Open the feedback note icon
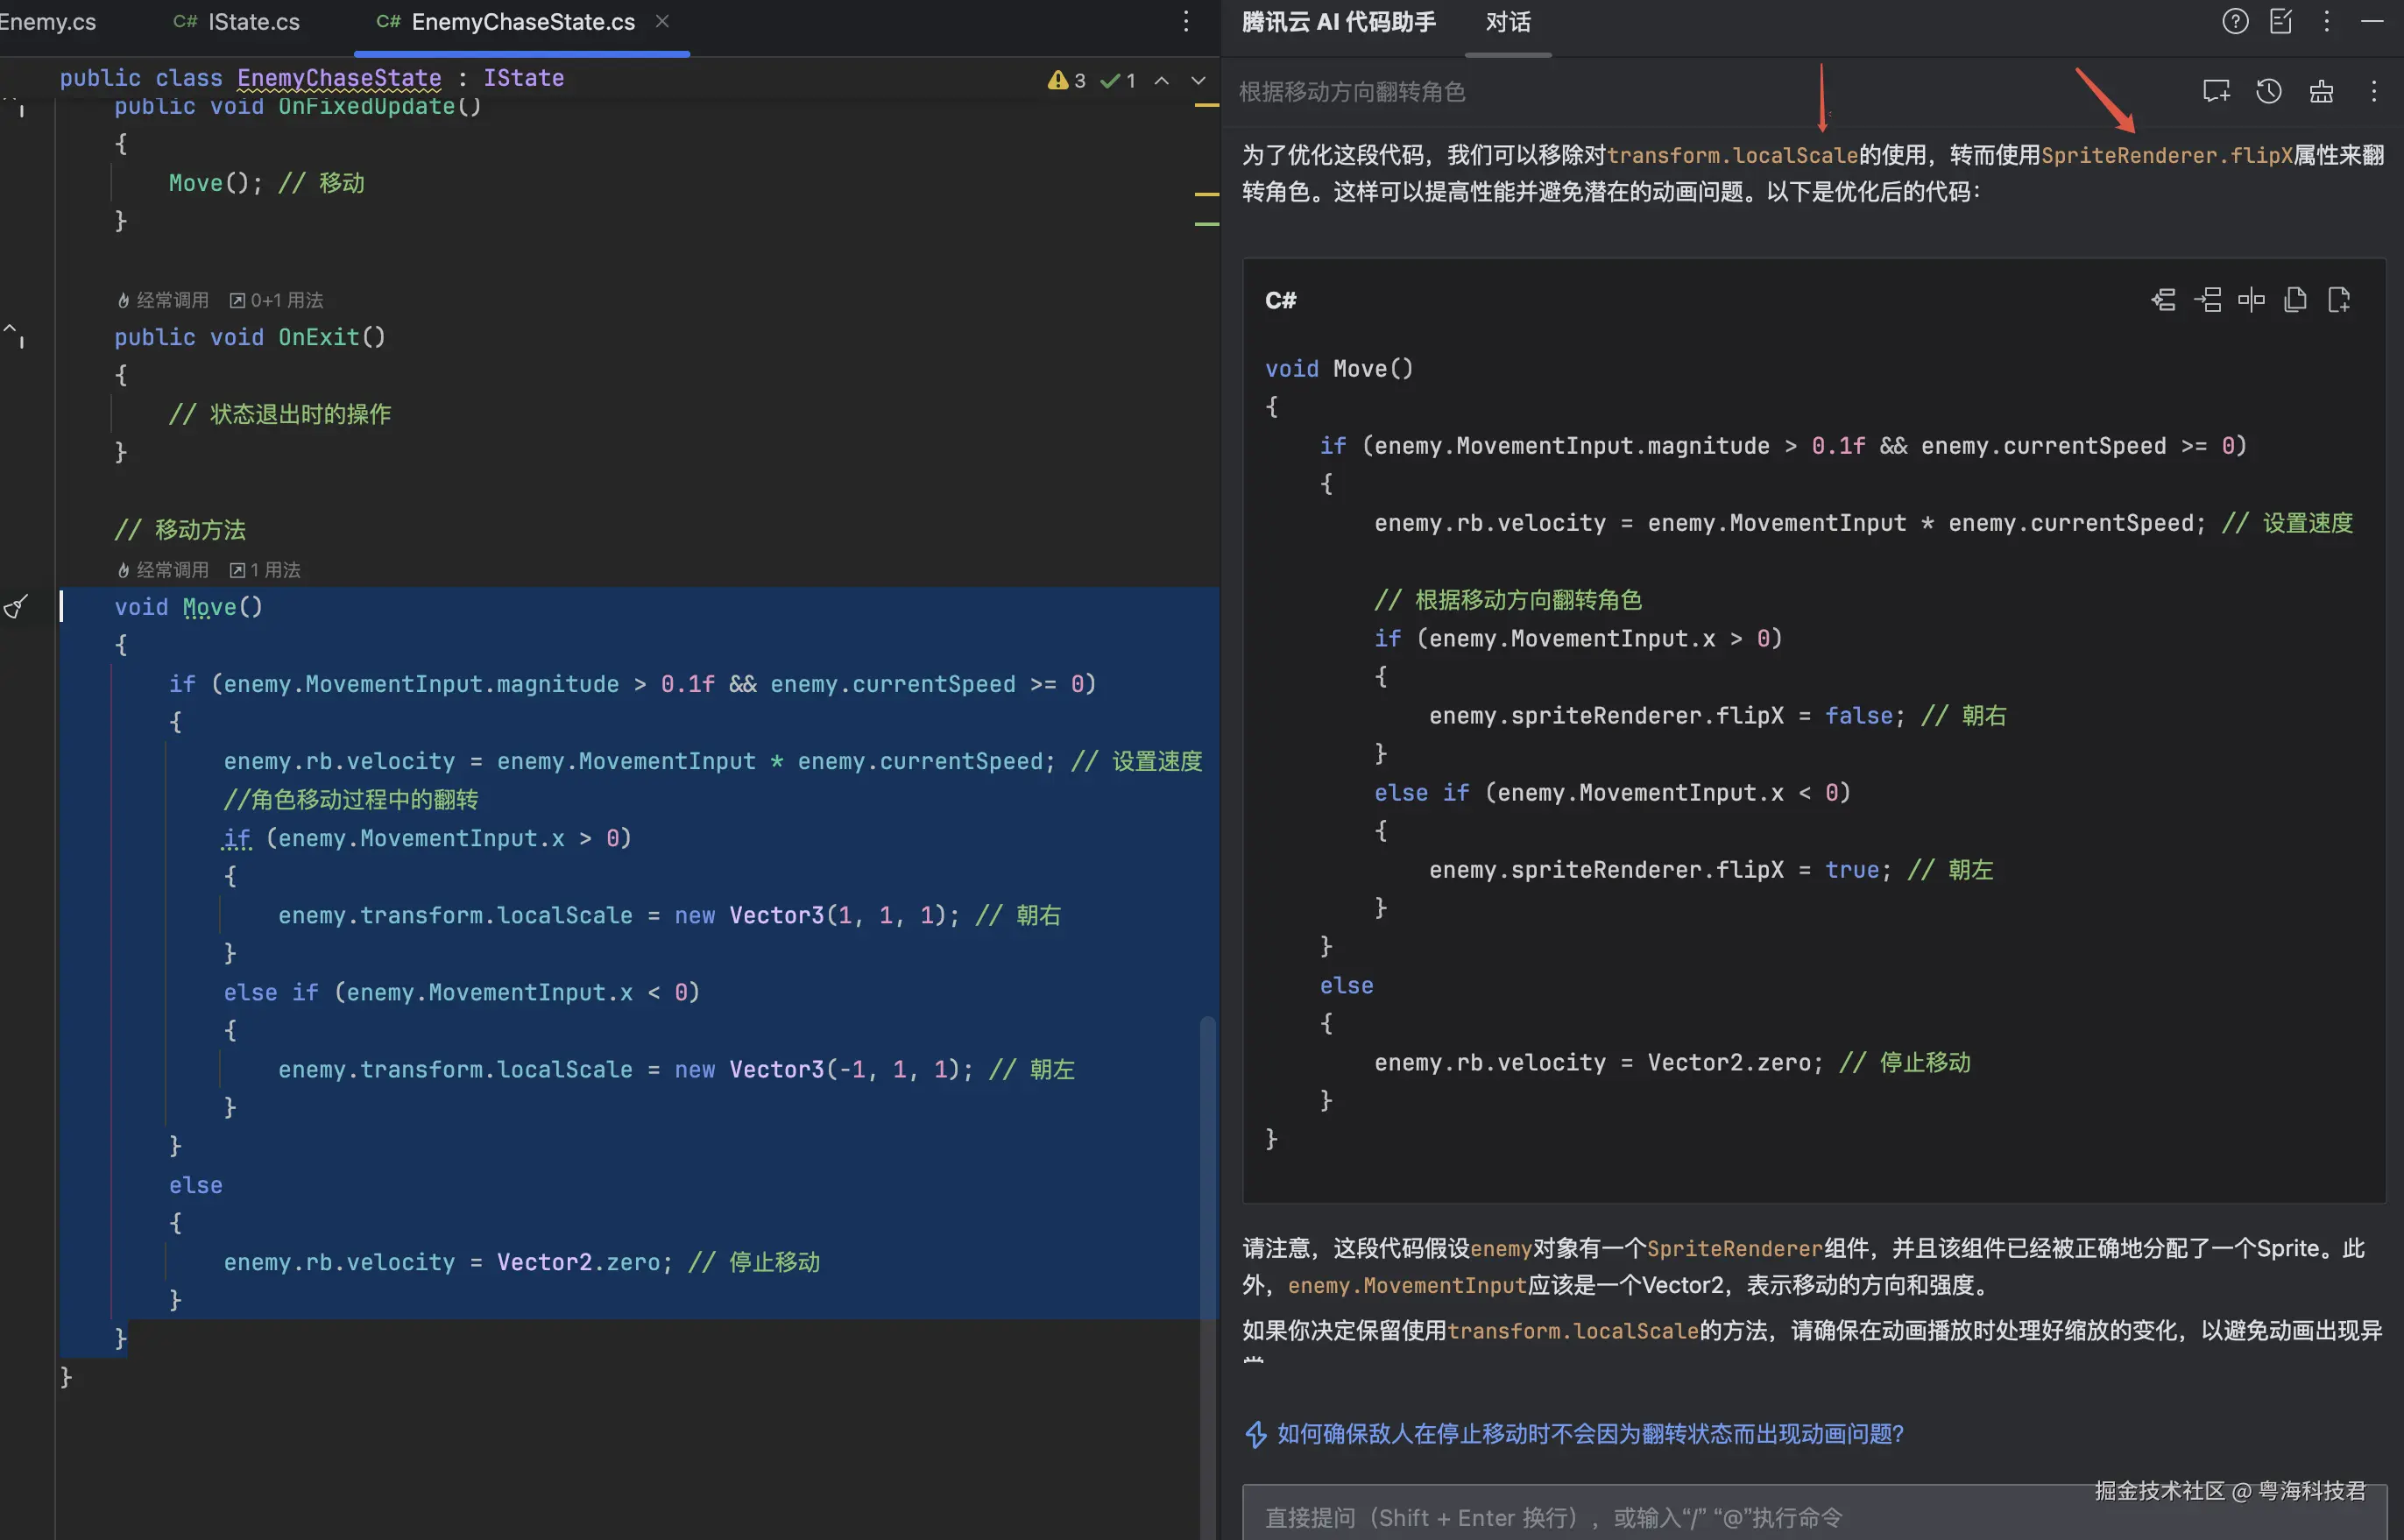Screen dimensions: 2404x1540 pyautogui.click(x=2281, y=21)
